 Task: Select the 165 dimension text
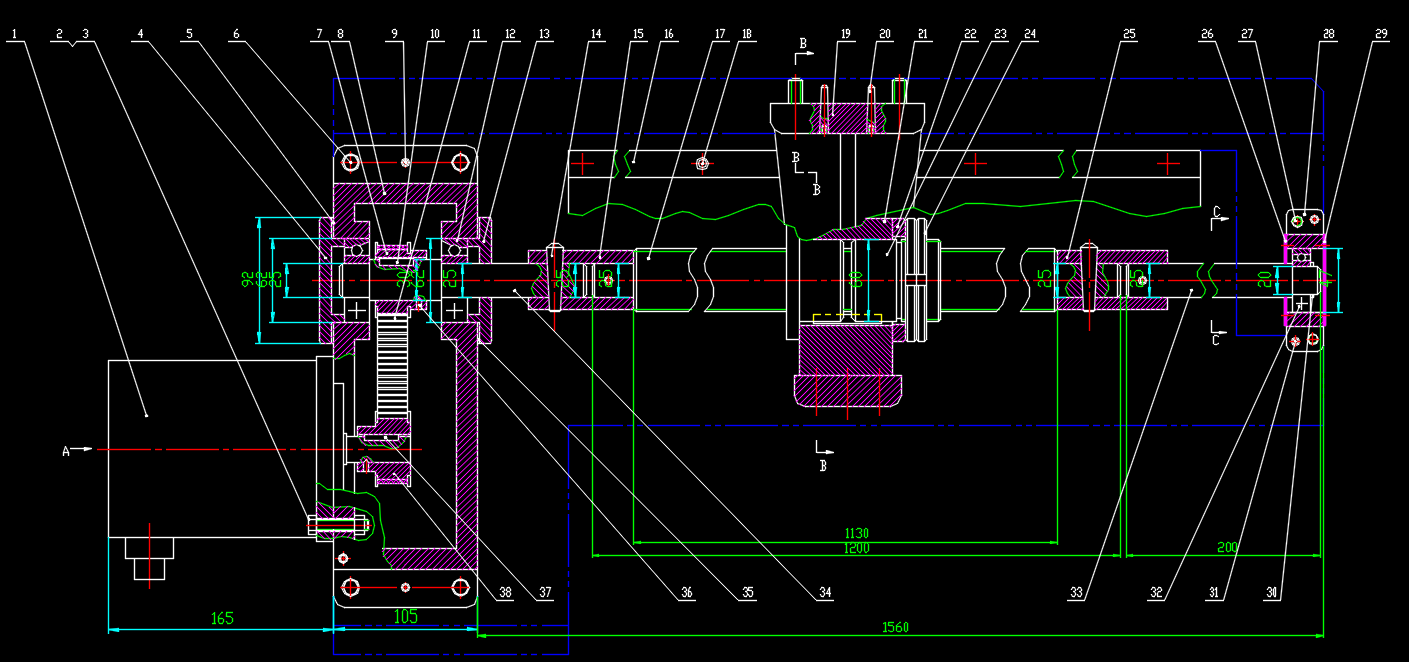click(x=222, y=618)
